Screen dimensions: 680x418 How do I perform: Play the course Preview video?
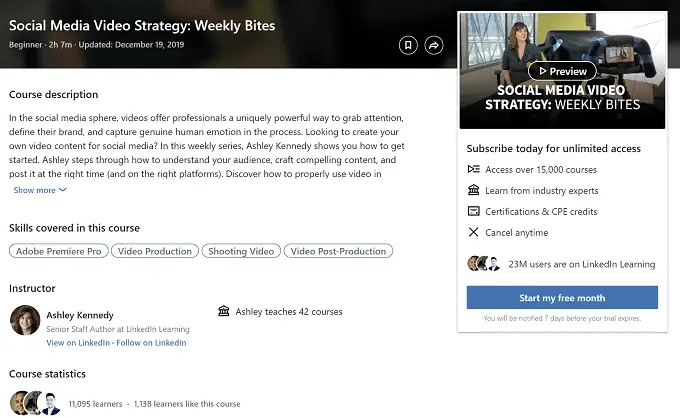pos(562,71)
